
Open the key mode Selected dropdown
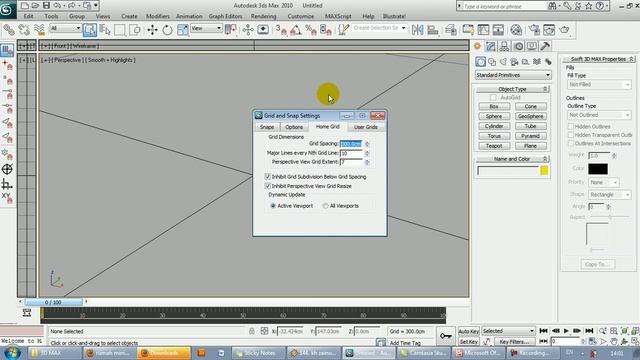508,331
